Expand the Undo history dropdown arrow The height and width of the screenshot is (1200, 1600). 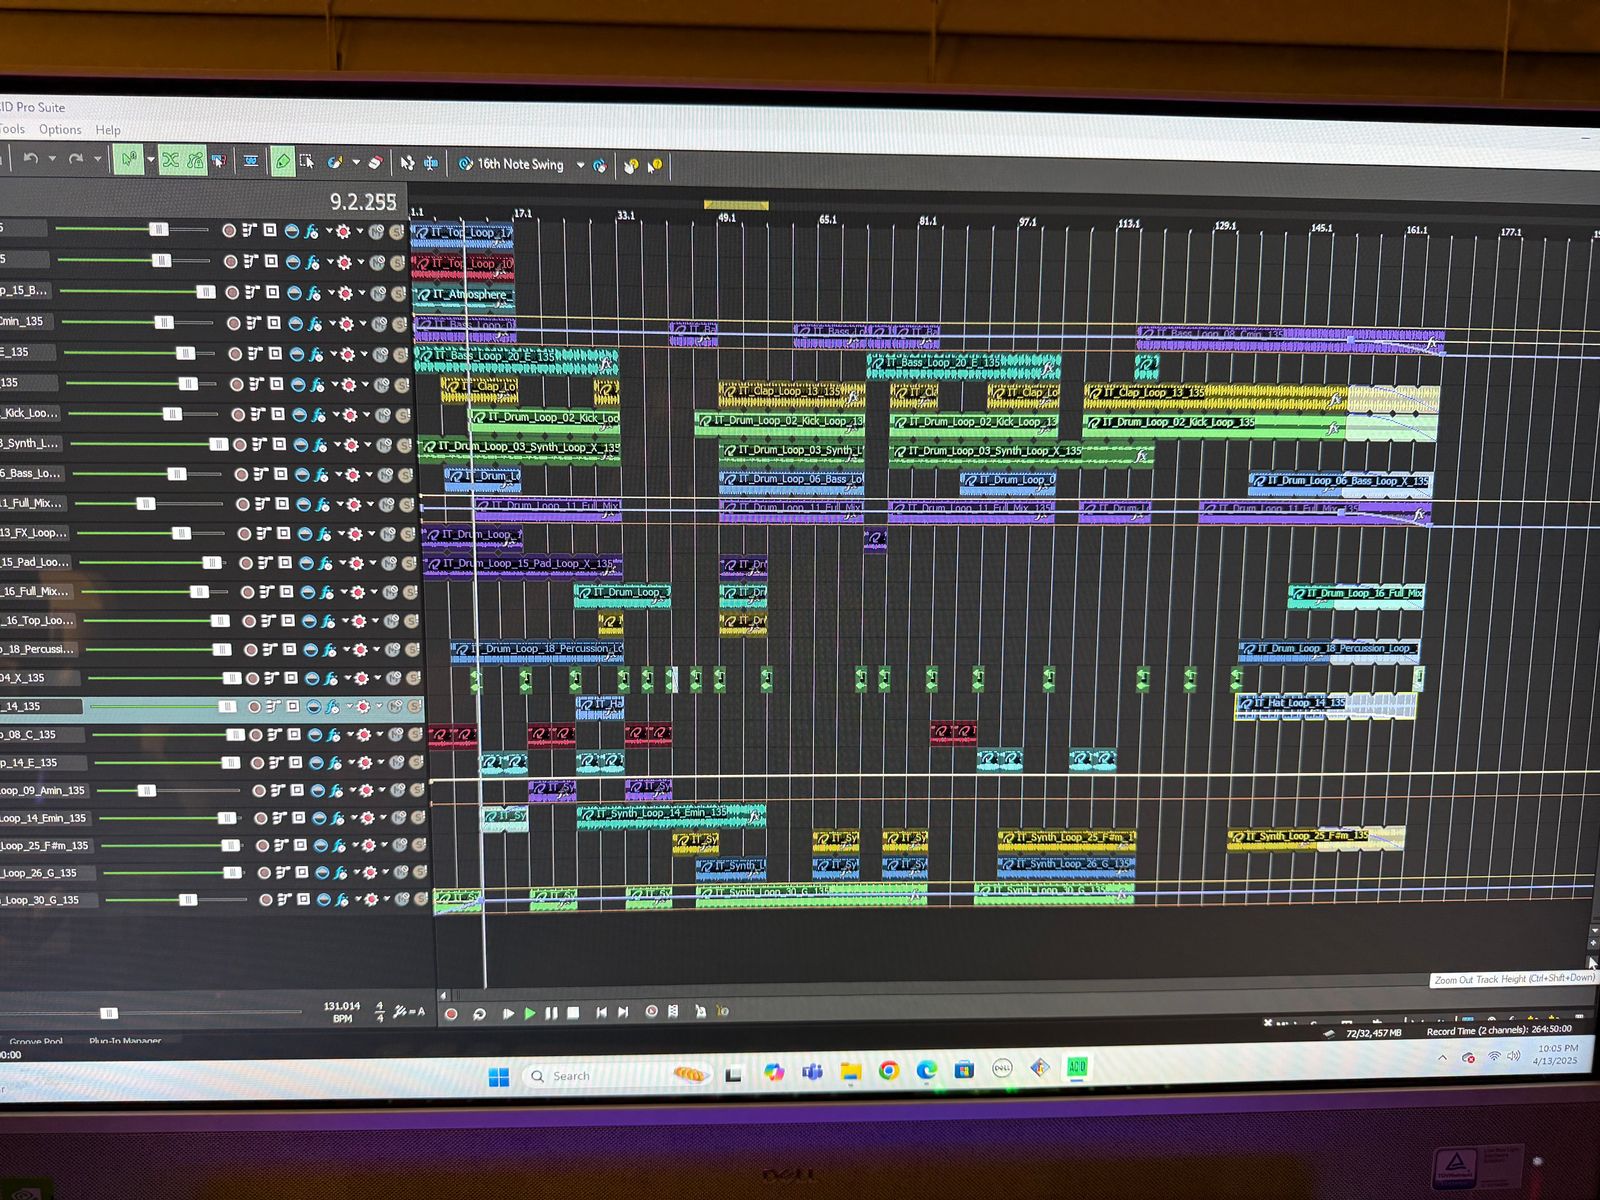pos(51,158)
